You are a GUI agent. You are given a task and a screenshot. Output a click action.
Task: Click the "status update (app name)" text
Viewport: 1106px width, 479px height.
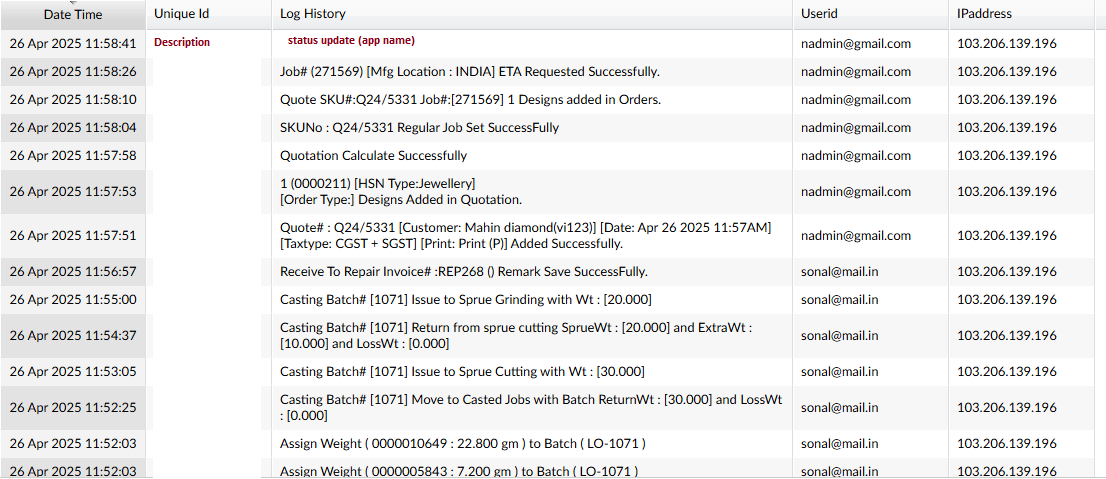(351, 41)
